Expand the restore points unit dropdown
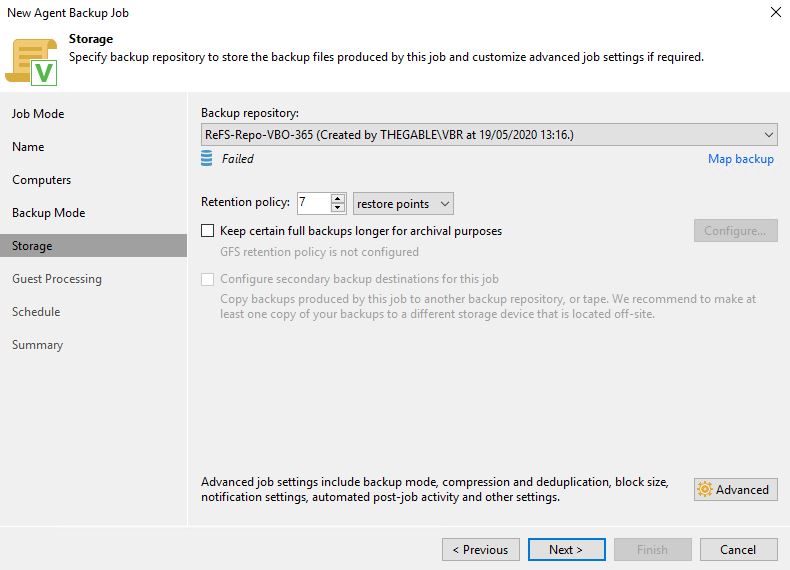Screen dimensions: 790x570 pyautogui.click(x=403, y=204)
